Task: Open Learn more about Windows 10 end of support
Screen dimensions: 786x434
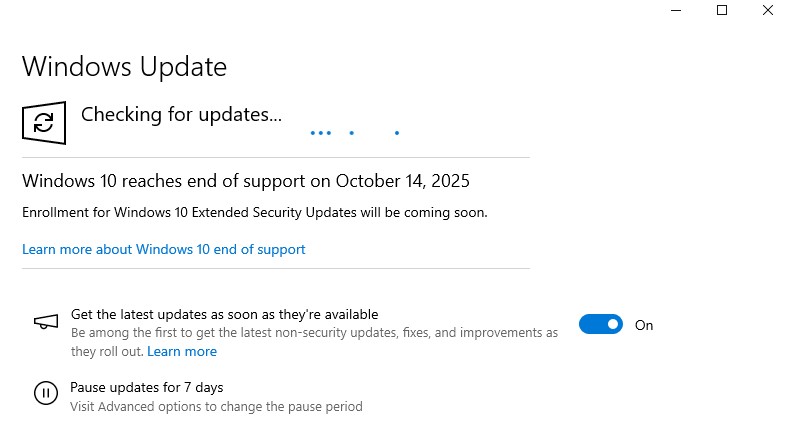Action: click(x=164, y=249)
